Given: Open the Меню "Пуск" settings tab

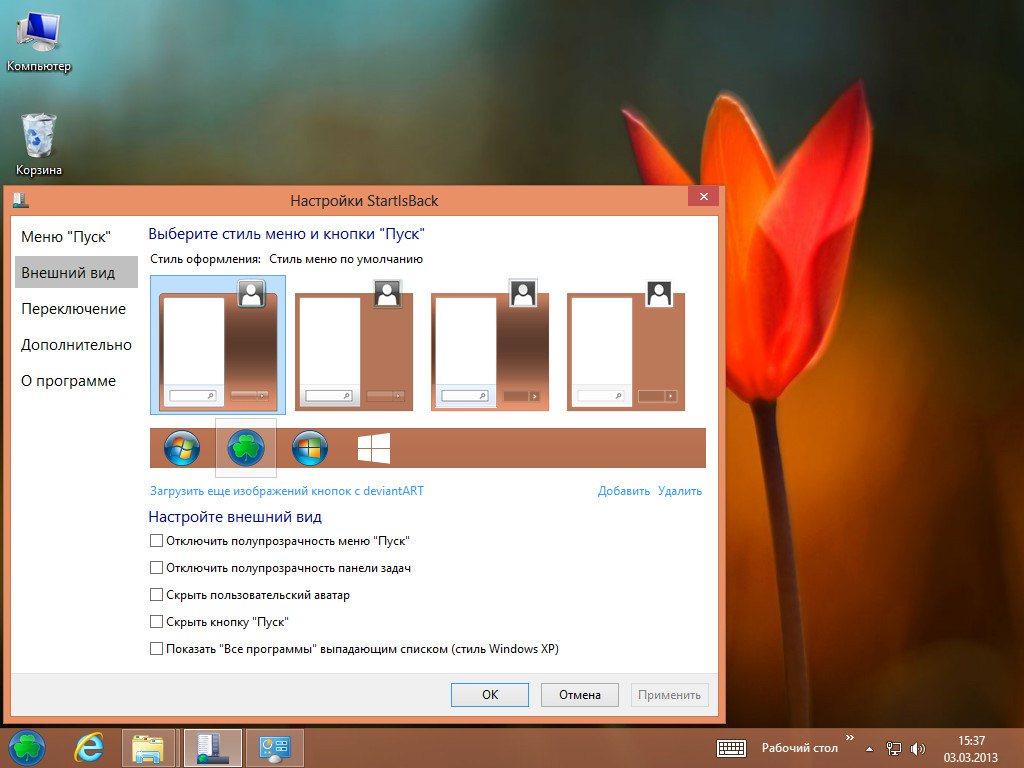Looking at the screenshot, I should click(66, 236).
